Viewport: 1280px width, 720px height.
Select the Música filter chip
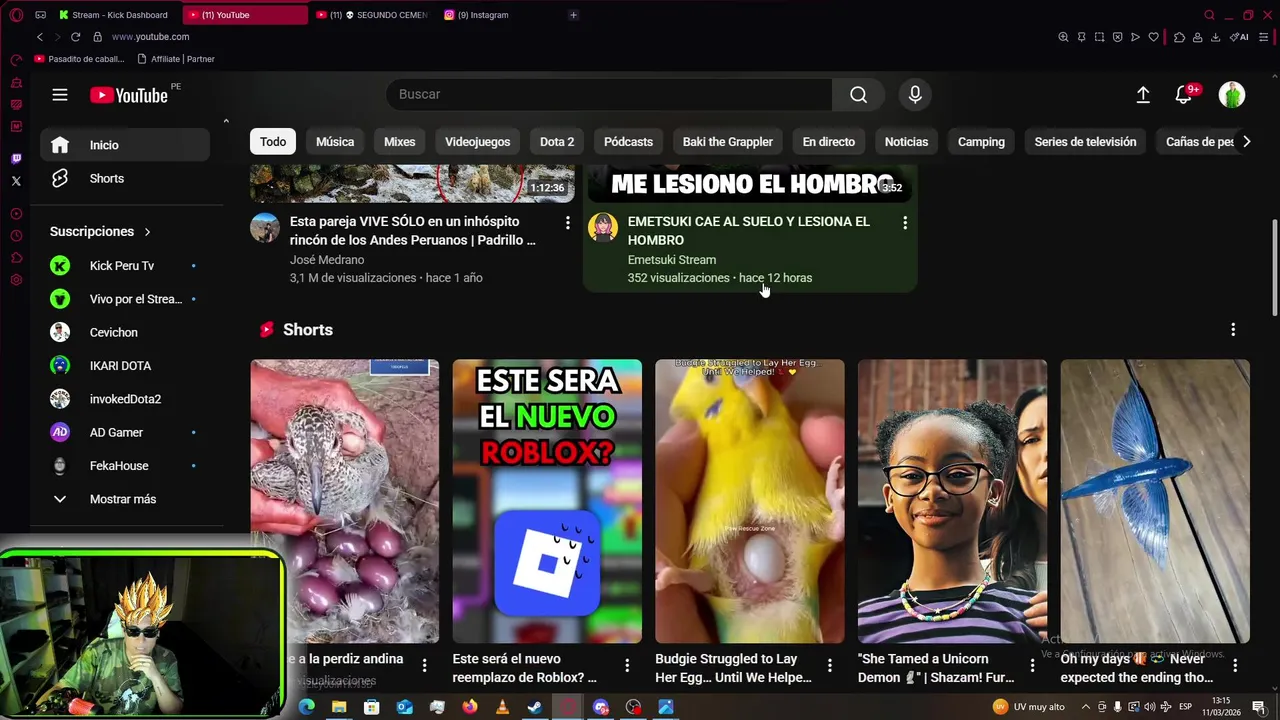335,142
